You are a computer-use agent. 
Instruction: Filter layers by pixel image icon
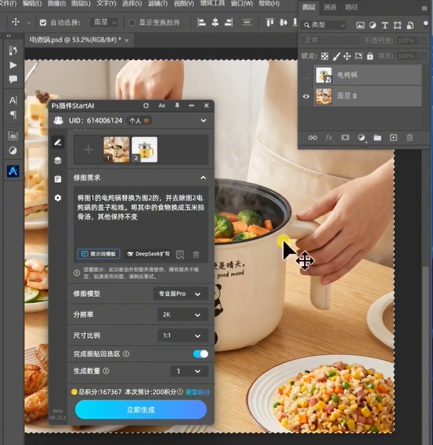[x=360, y=25]
